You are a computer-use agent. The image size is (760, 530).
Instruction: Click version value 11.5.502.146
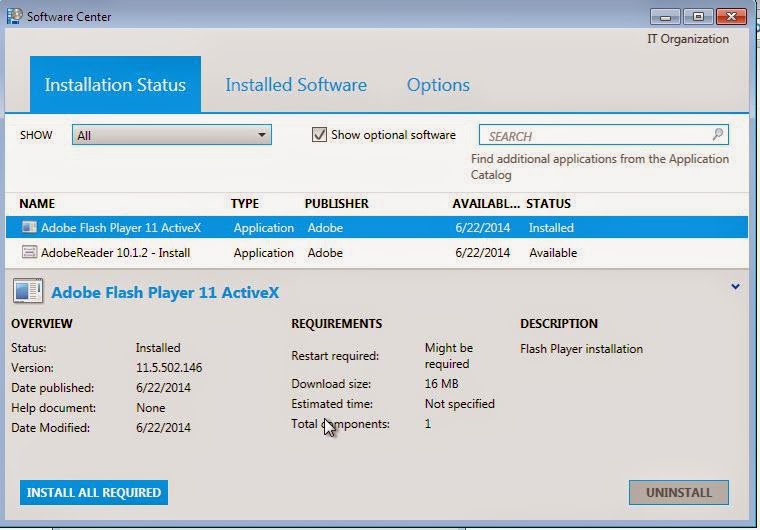coord(169,368)
